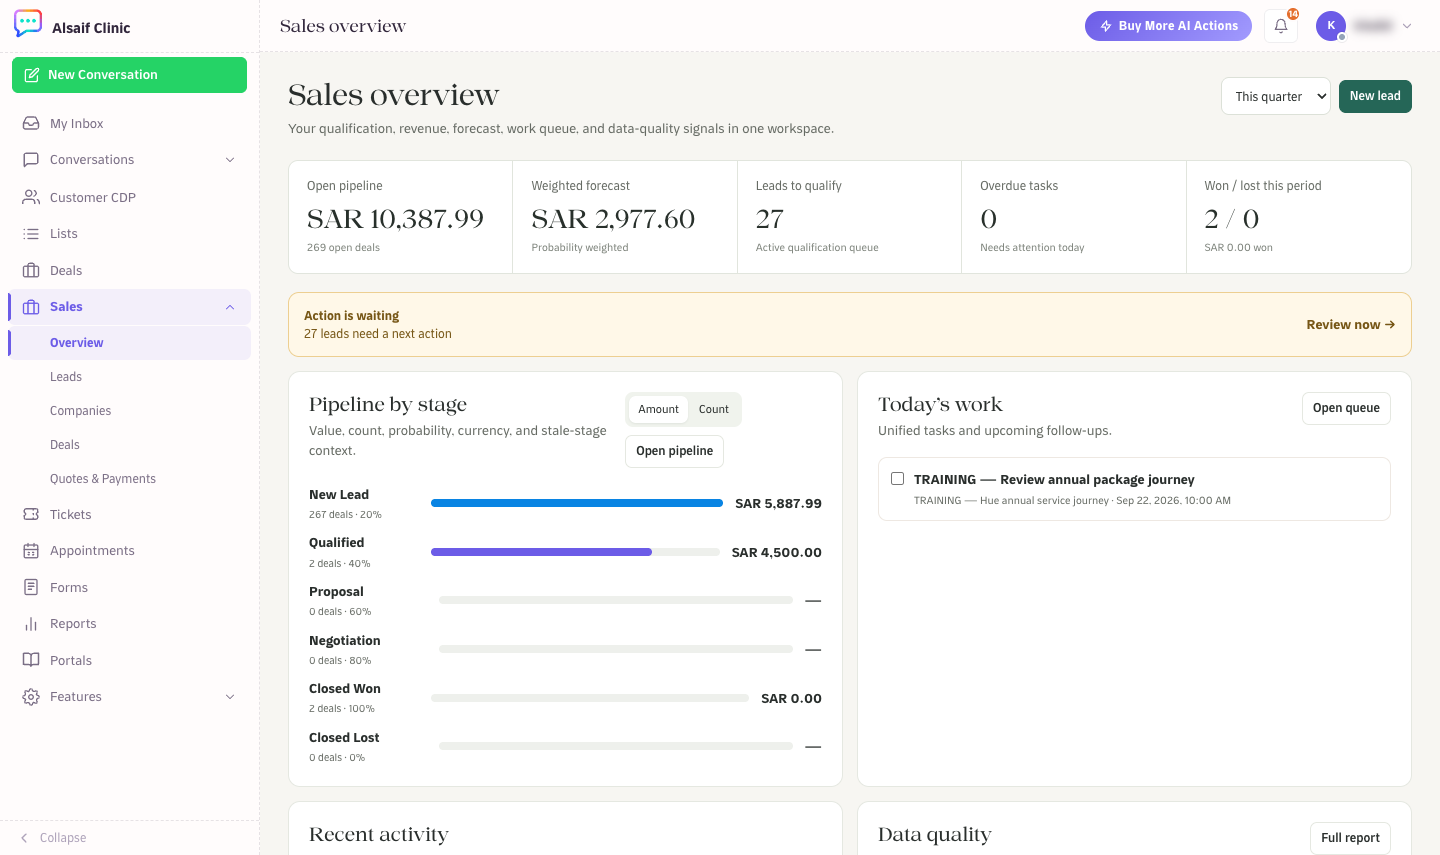Click the Customer CDP people icon
The image size is (1440, 855).
[x=31, y=197]
